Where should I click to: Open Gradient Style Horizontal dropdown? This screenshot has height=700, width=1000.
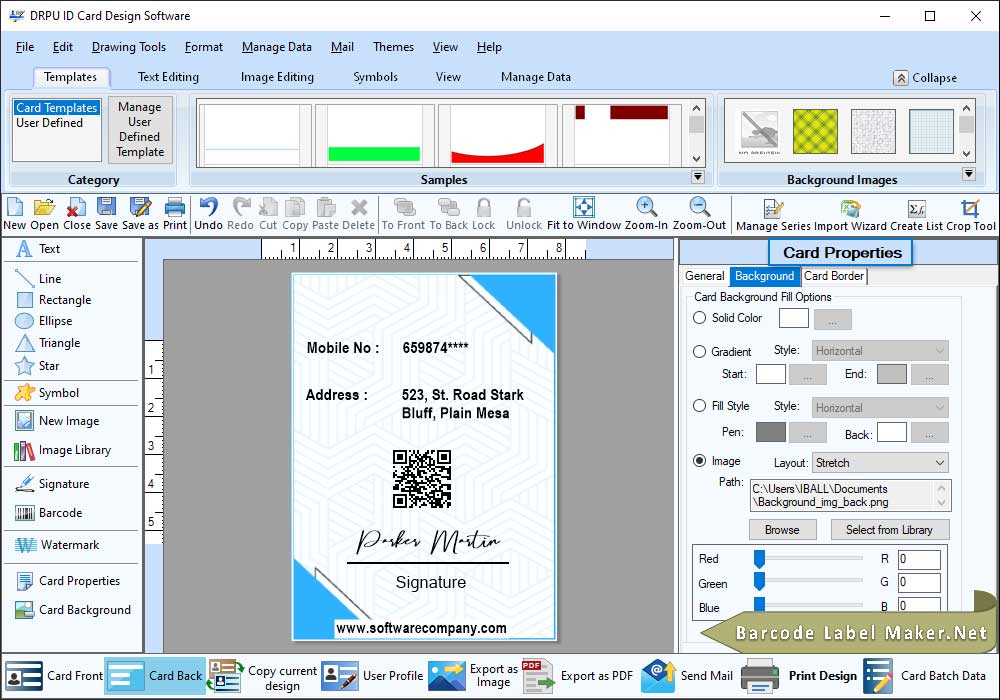(880, 351)
